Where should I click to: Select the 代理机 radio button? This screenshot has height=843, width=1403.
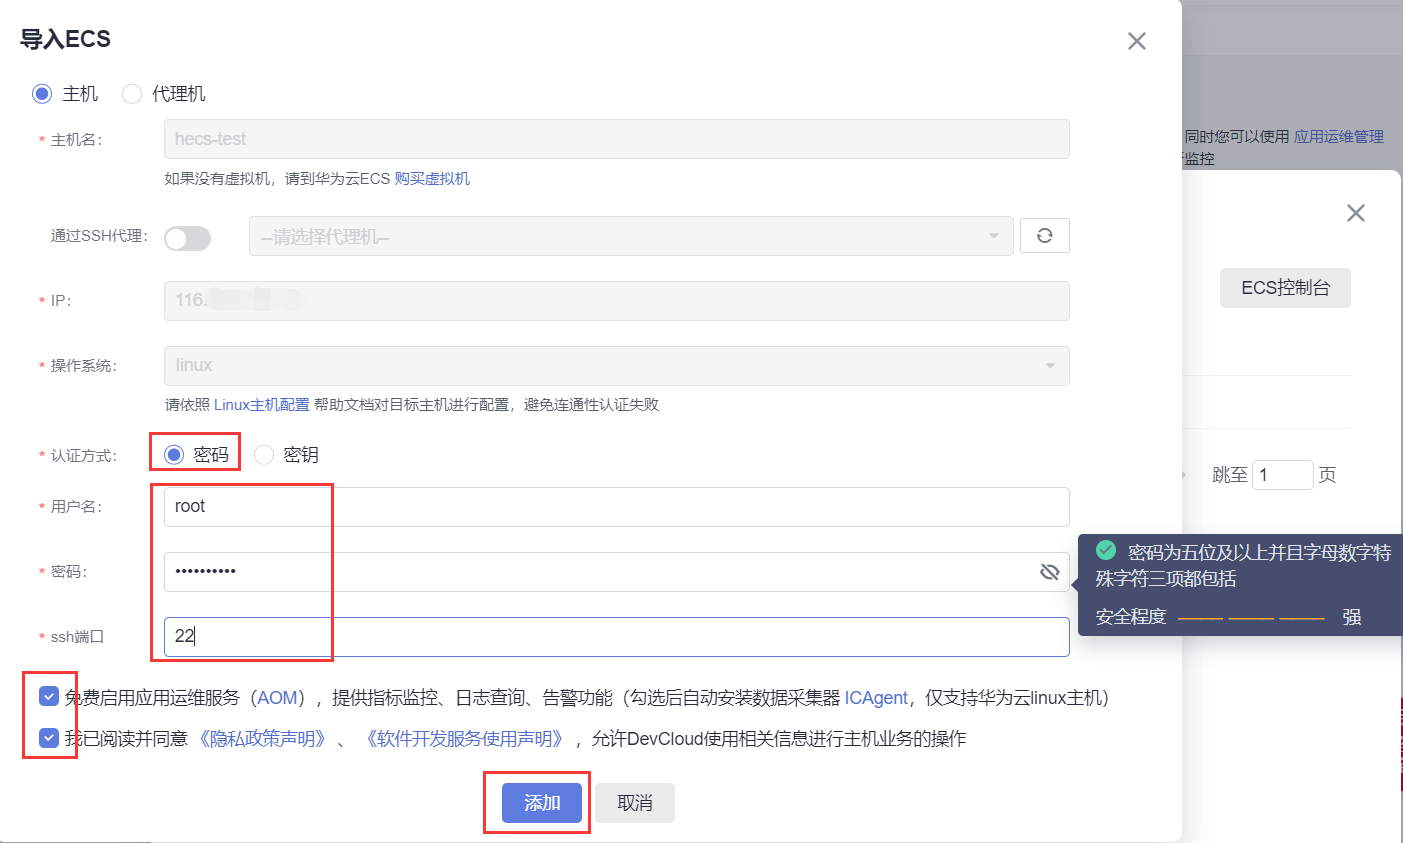pos(131,93)
